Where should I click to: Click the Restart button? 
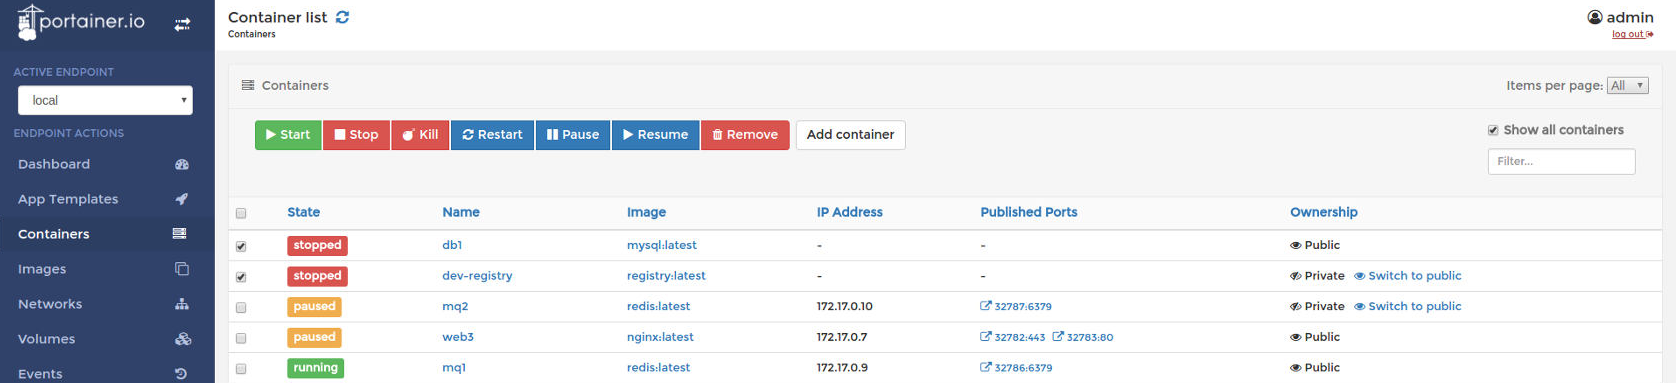[492, 135]
